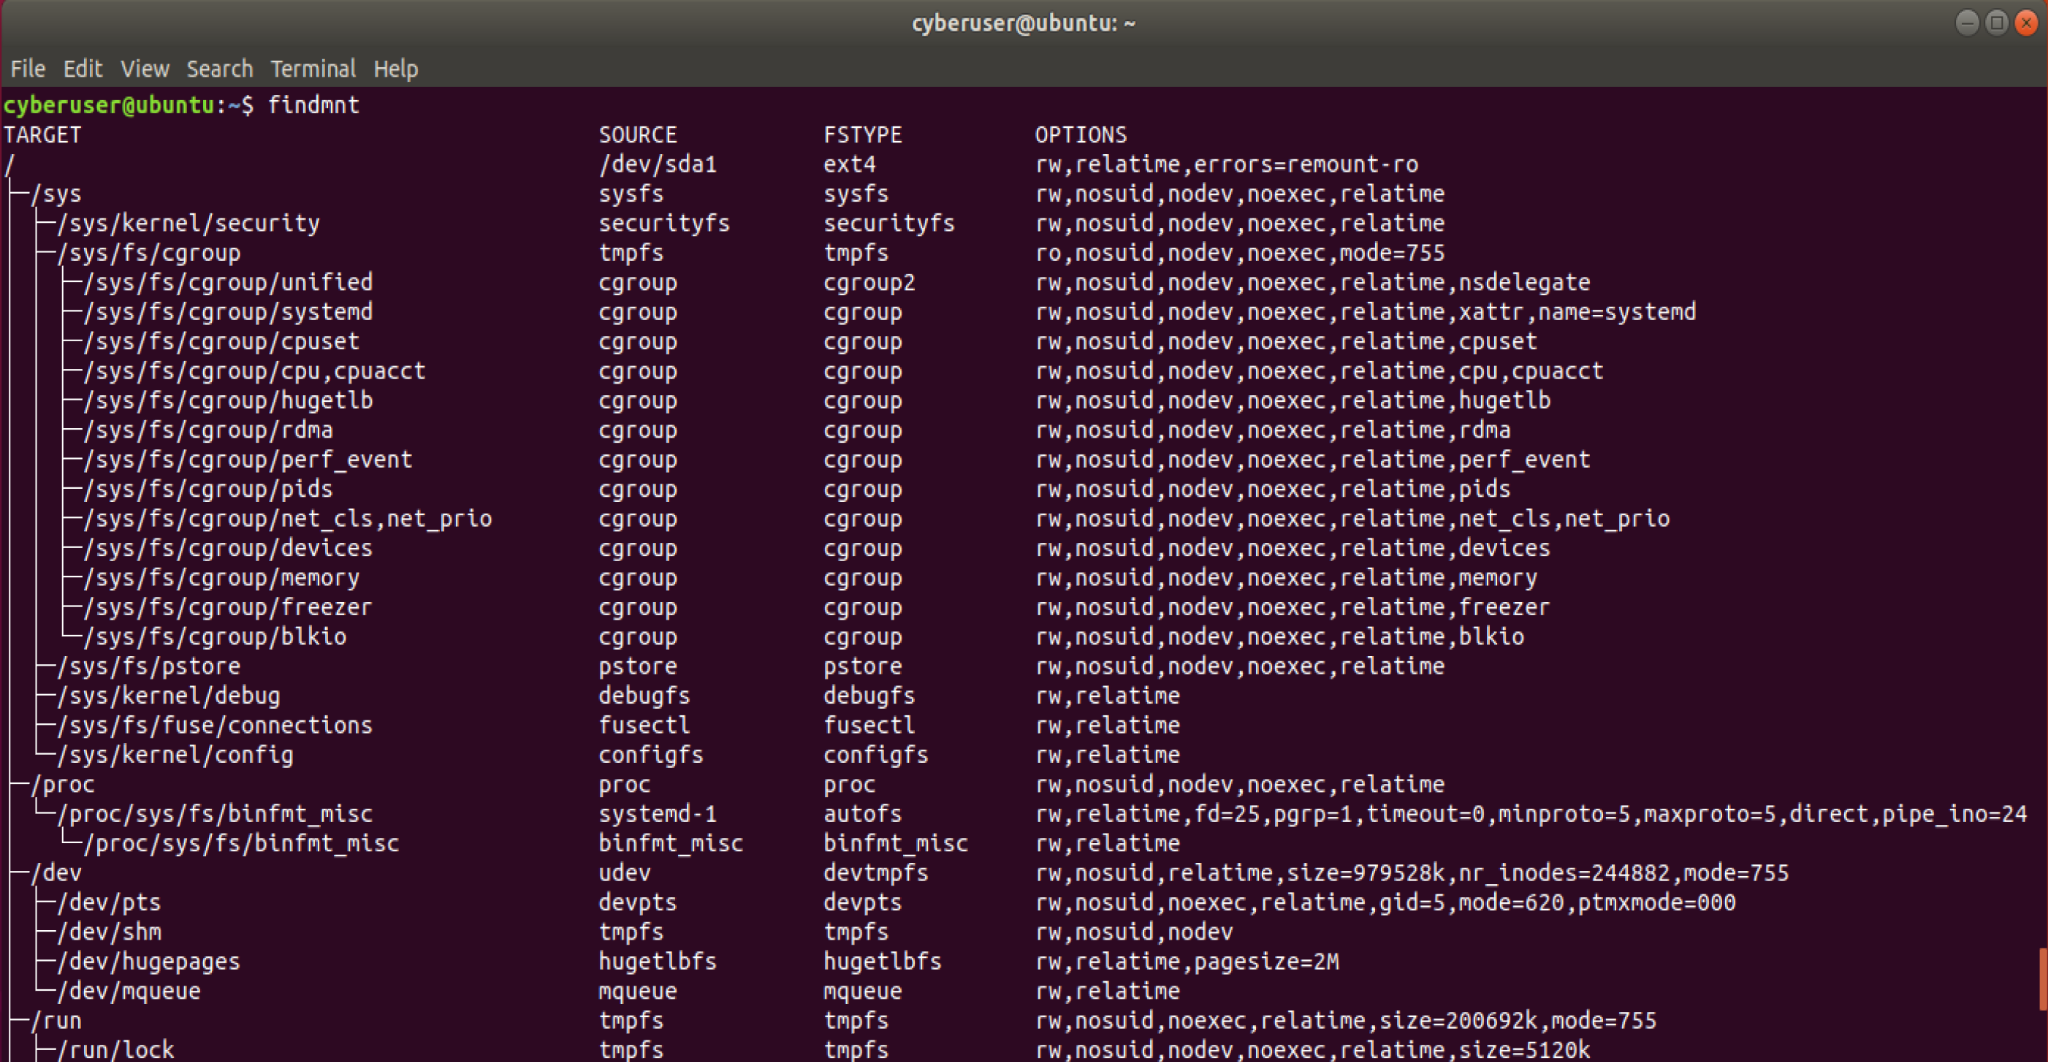Click the findmnt command text
Viewport: 2048px width, 1062px height.
pos(313,105)
